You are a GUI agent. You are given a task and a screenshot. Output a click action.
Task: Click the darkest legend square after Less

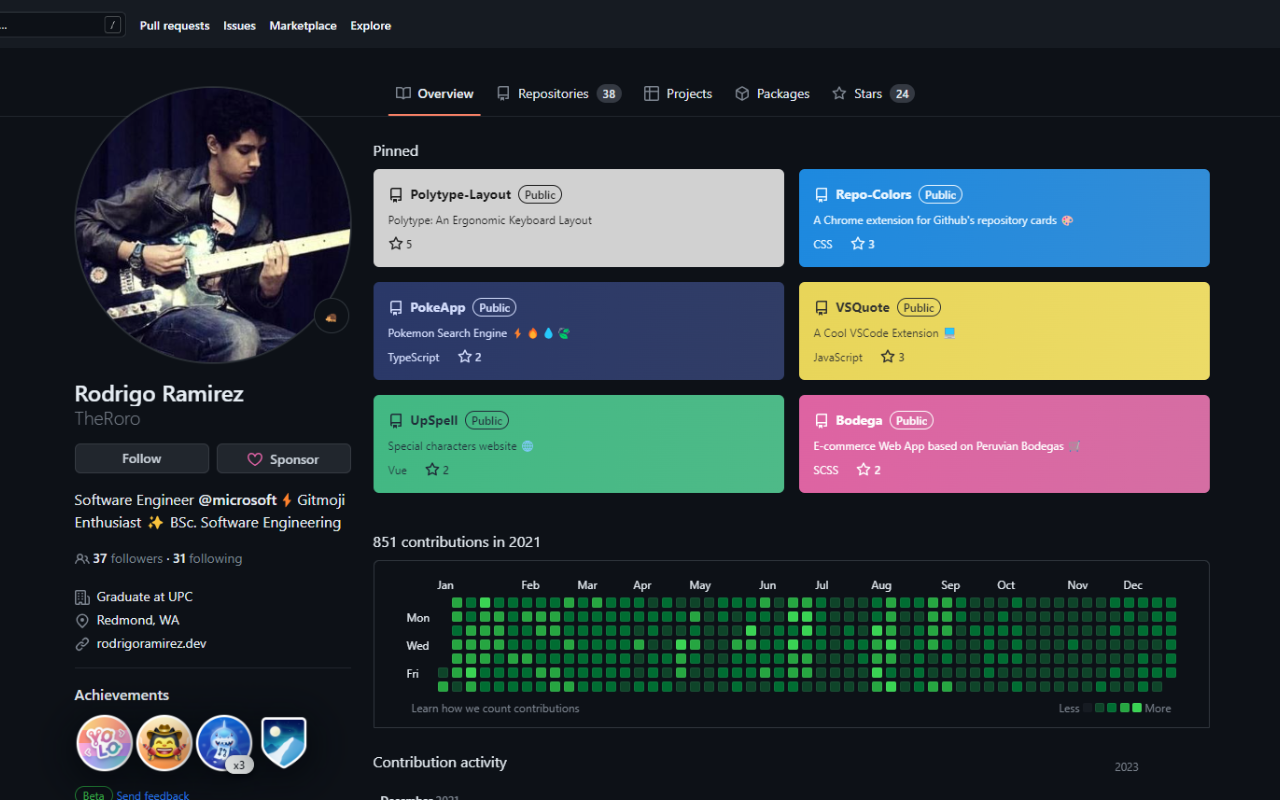1088,708
